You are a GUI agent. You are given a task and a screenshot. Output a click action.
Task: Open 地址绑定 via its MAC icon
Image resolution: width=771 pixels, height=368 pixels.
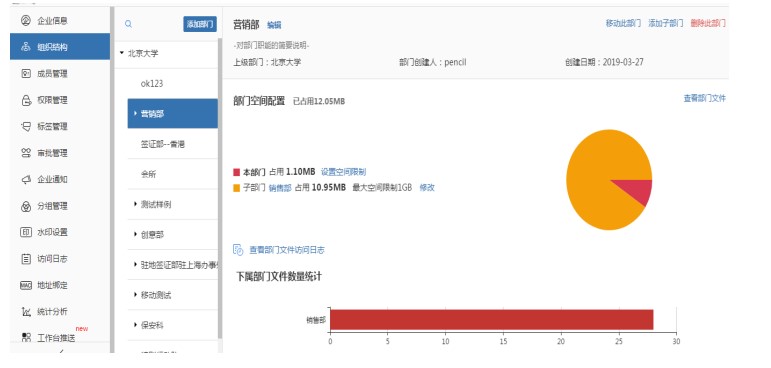point(26,285)
